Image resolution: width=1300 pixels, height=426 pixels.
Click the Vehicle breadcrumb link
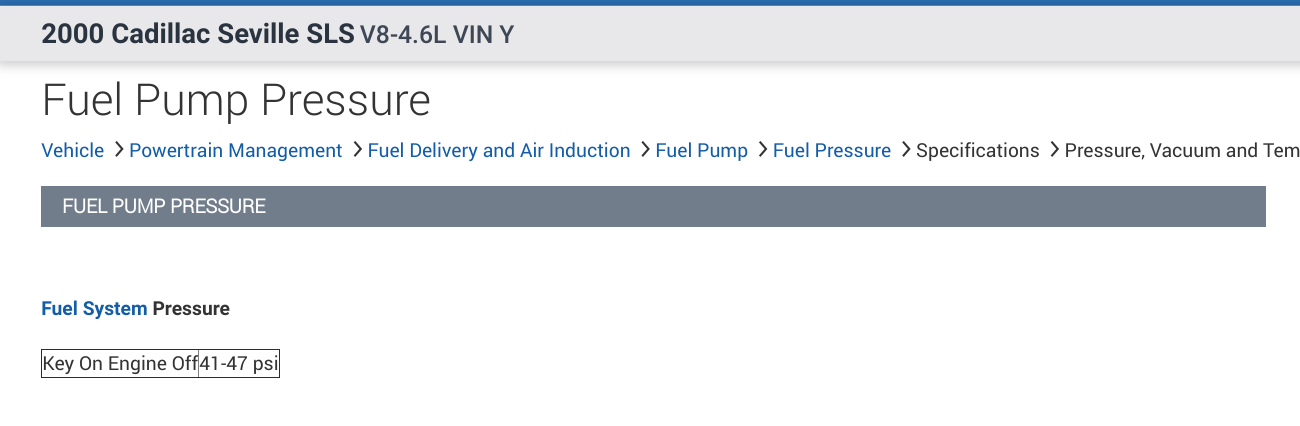tap(72, 151)
